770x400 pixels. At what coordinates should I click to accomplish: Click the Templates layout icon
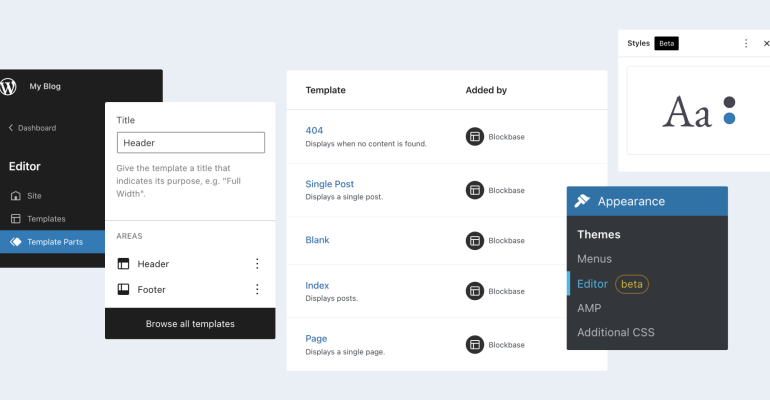pos(15,219)
